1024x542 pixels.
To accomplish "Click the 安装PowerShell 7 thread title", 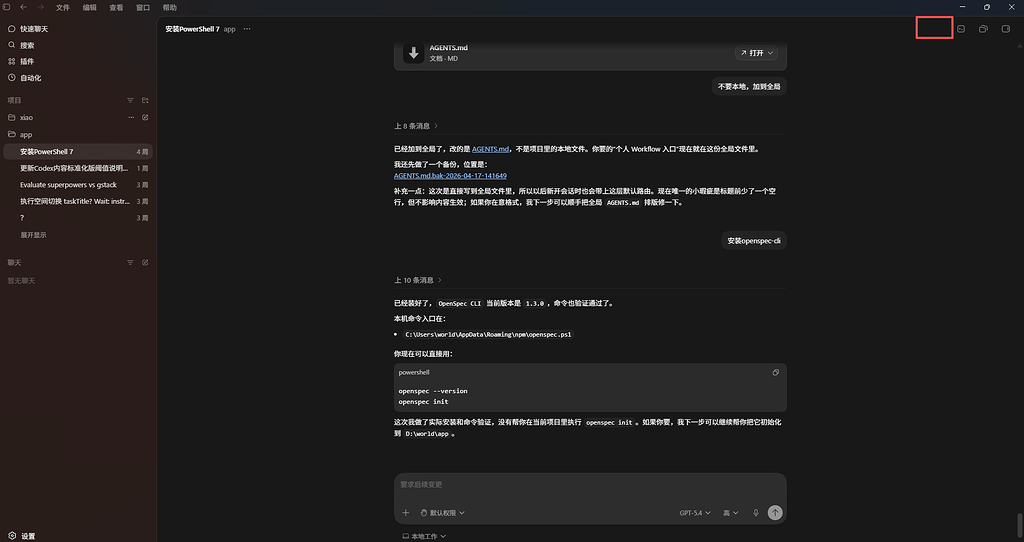I will point(192,29).
